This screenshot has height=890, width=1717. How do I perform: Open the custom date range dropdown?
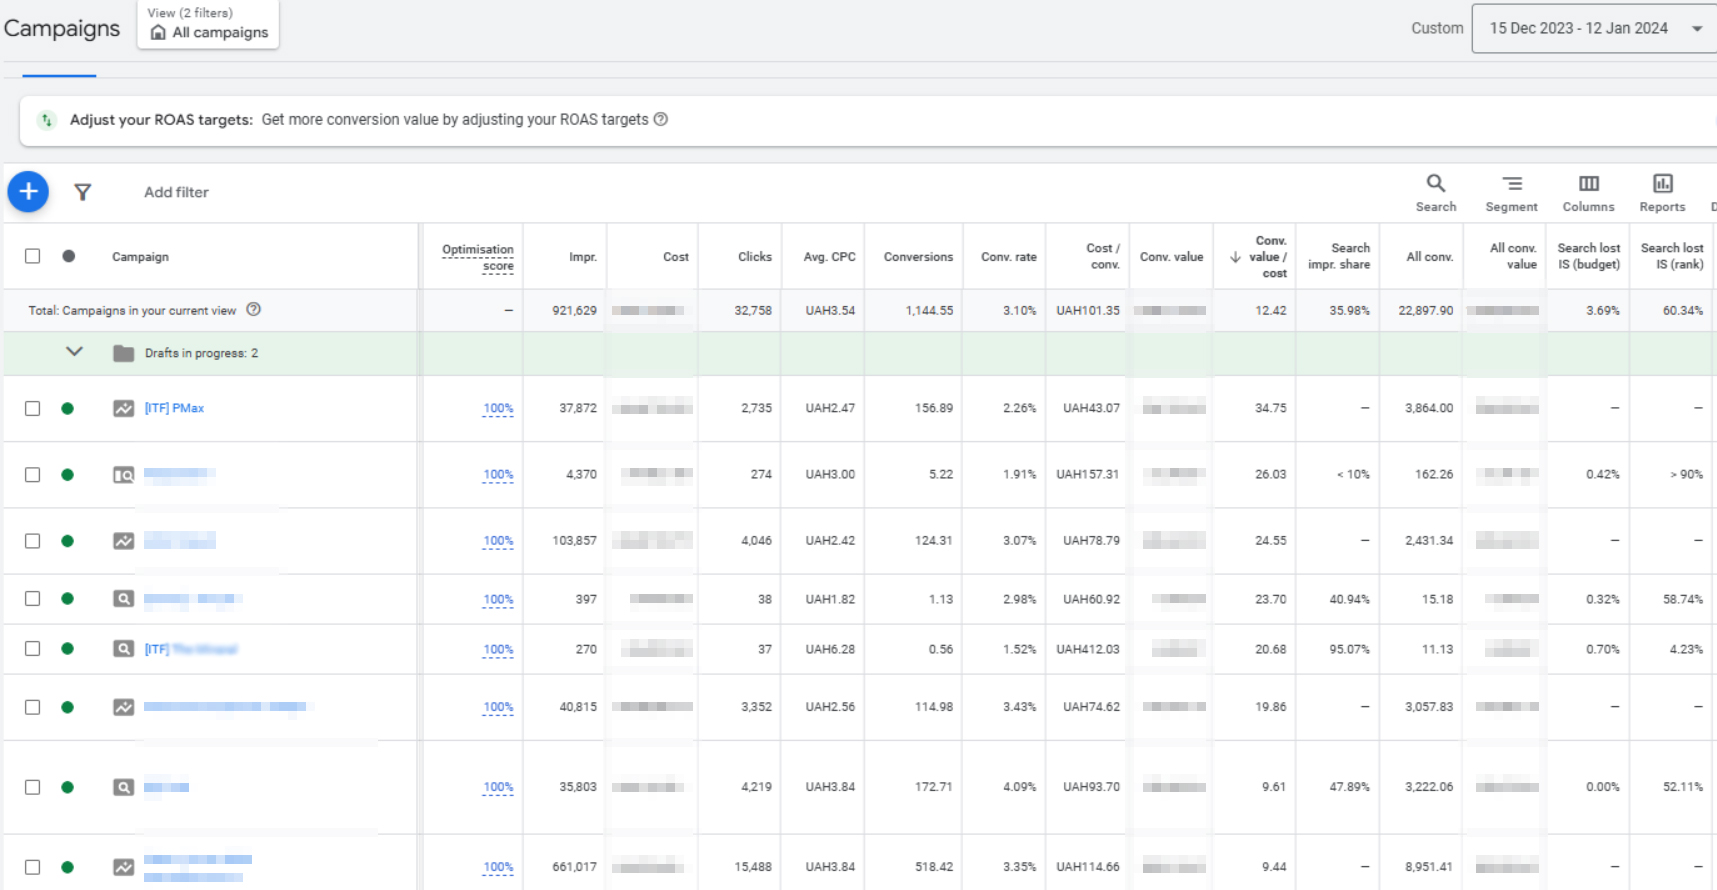[x=1594, y=28]
